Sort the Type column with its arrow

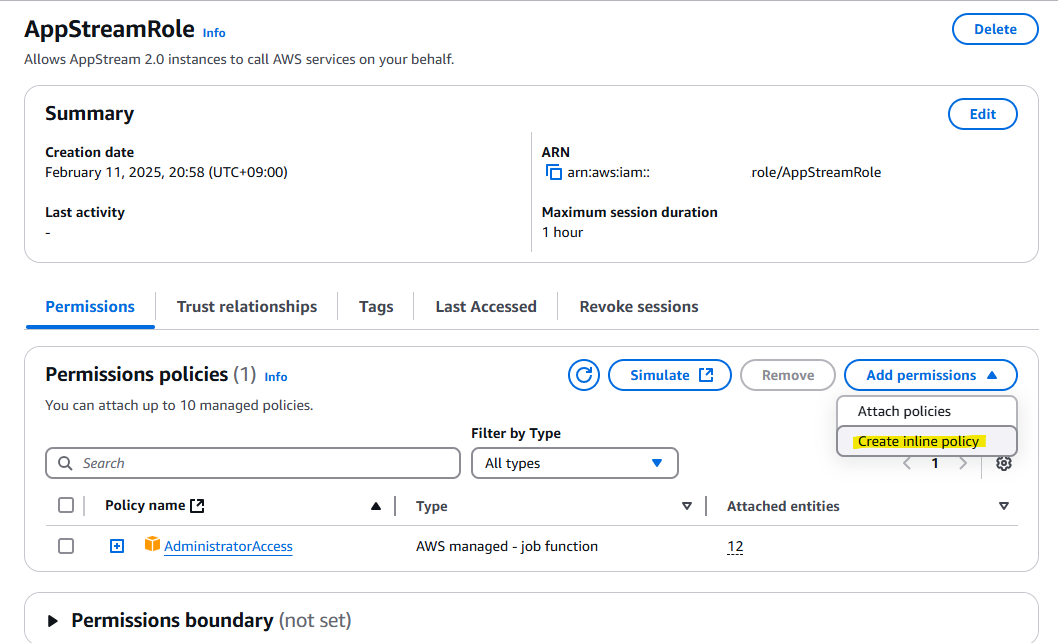(x=686, y=506)
